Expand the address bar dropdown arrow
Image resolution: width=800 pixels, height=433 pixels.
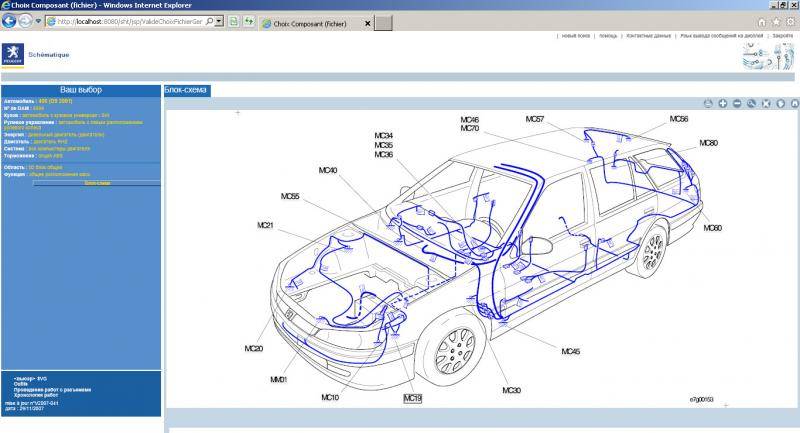[220, 21]
